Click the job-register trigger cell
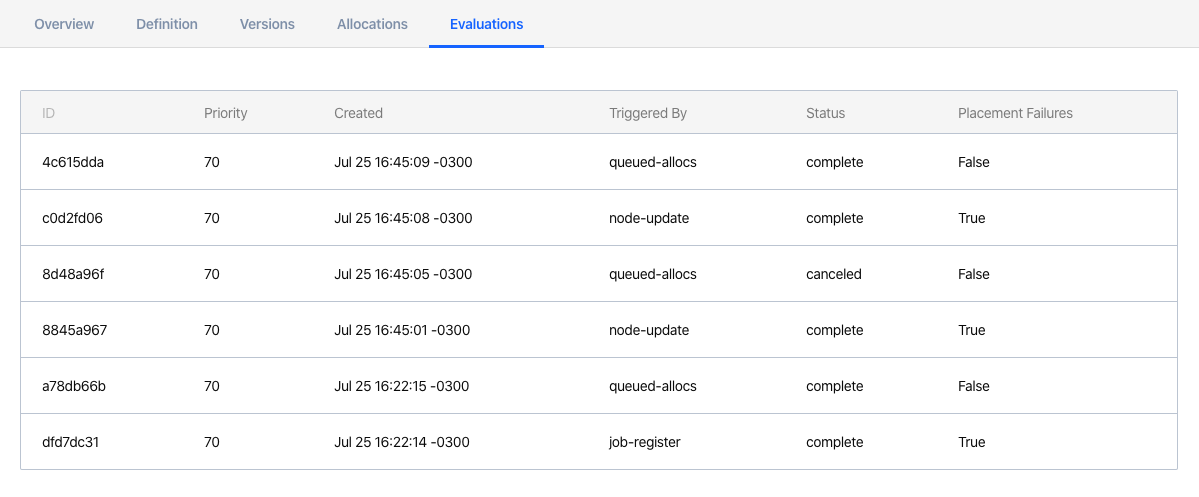 coord(645,442)
